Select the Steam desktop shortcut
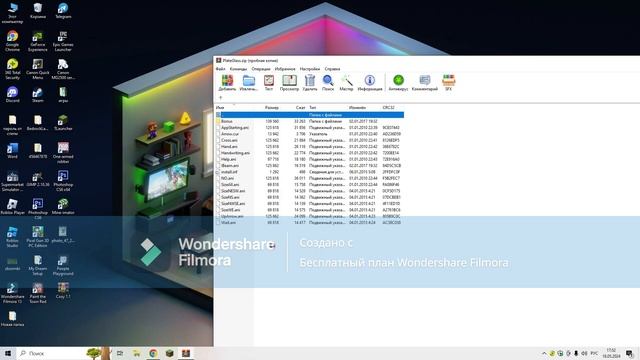 pos(38,94)
